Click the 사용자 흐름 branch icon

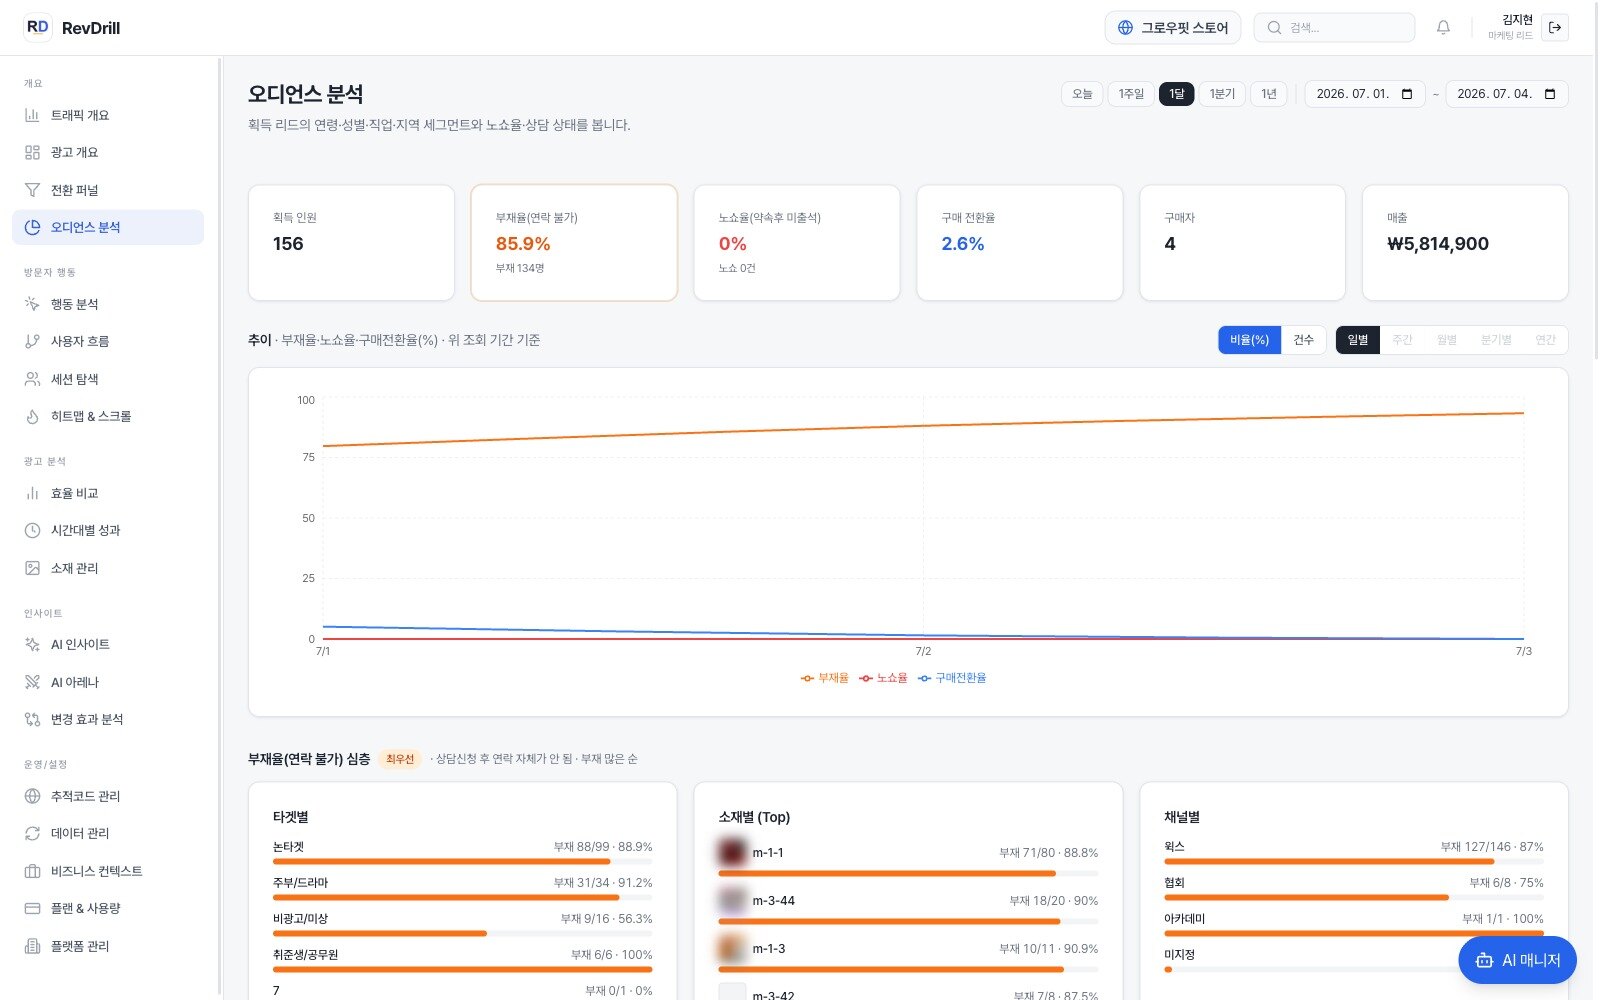32,341
